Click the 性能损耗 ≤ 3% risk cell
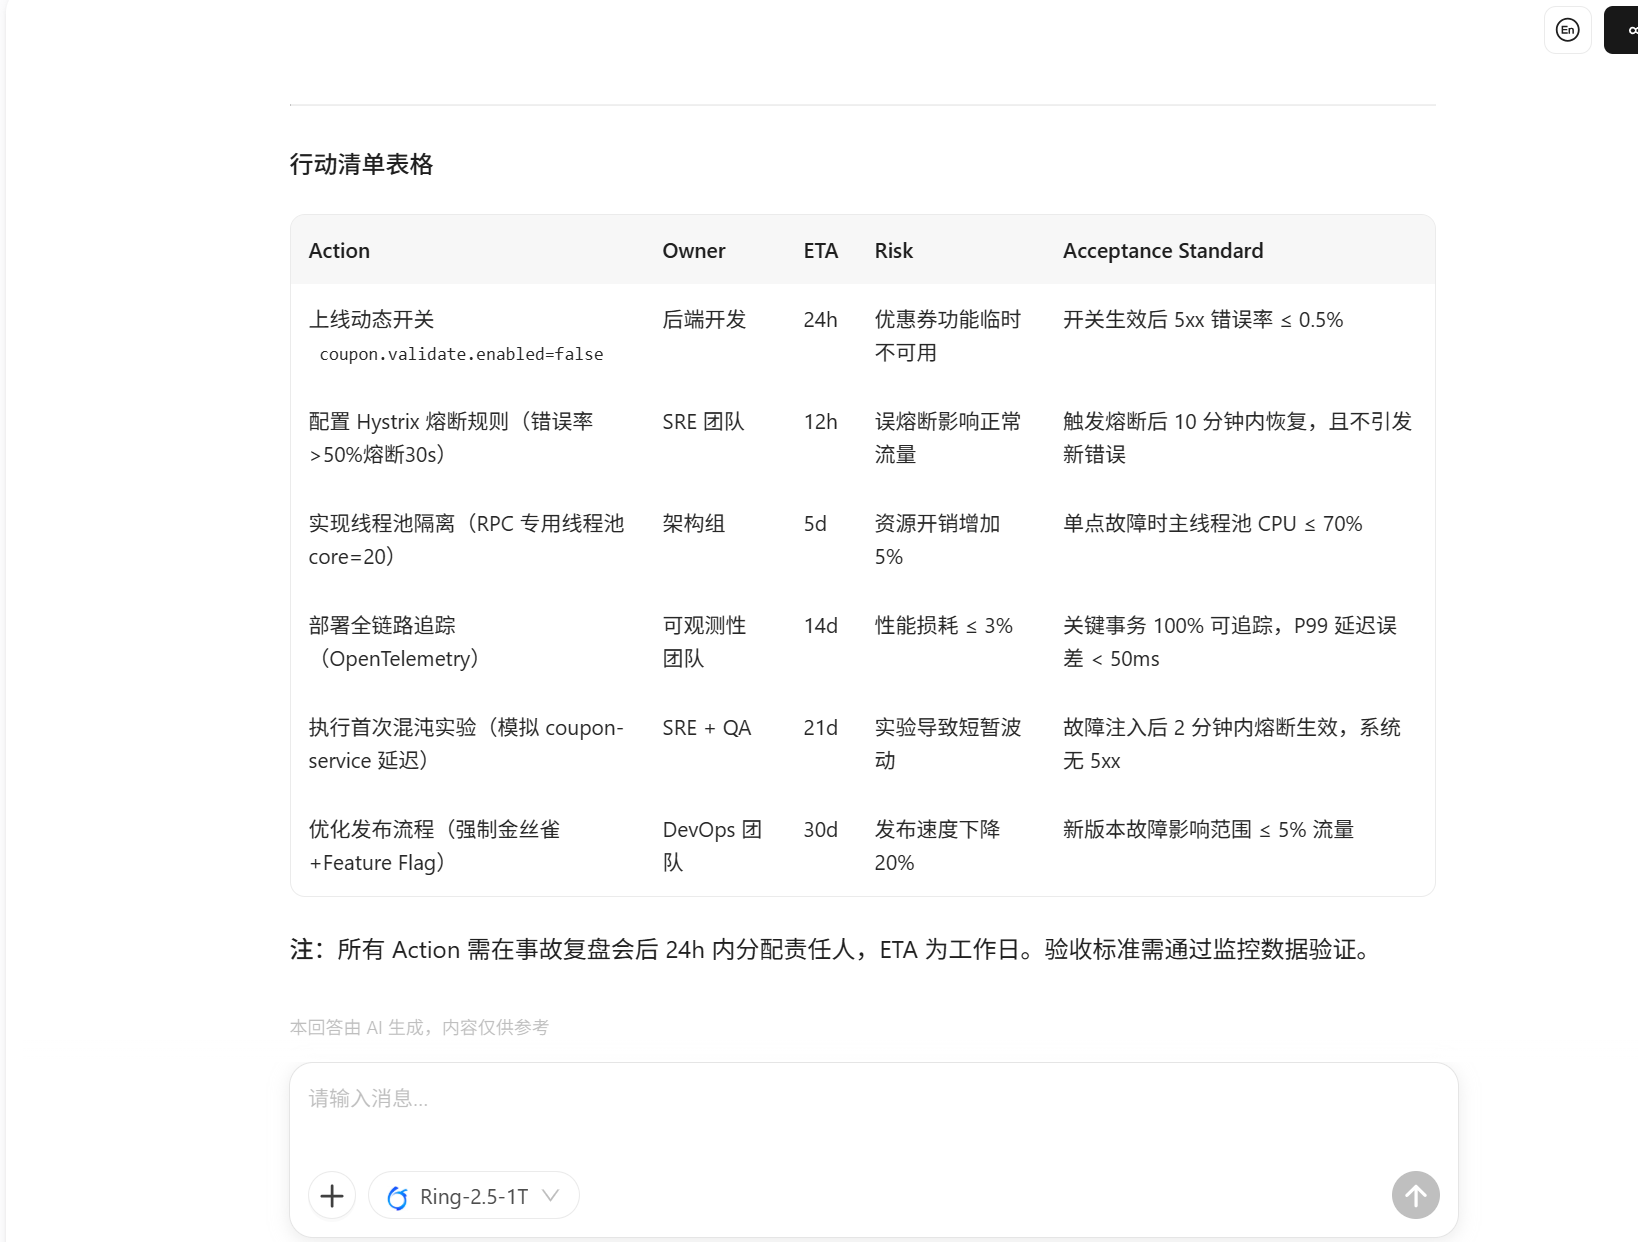The height and width of the screenshot is (1242, 1638). click(x=943, y=626)
